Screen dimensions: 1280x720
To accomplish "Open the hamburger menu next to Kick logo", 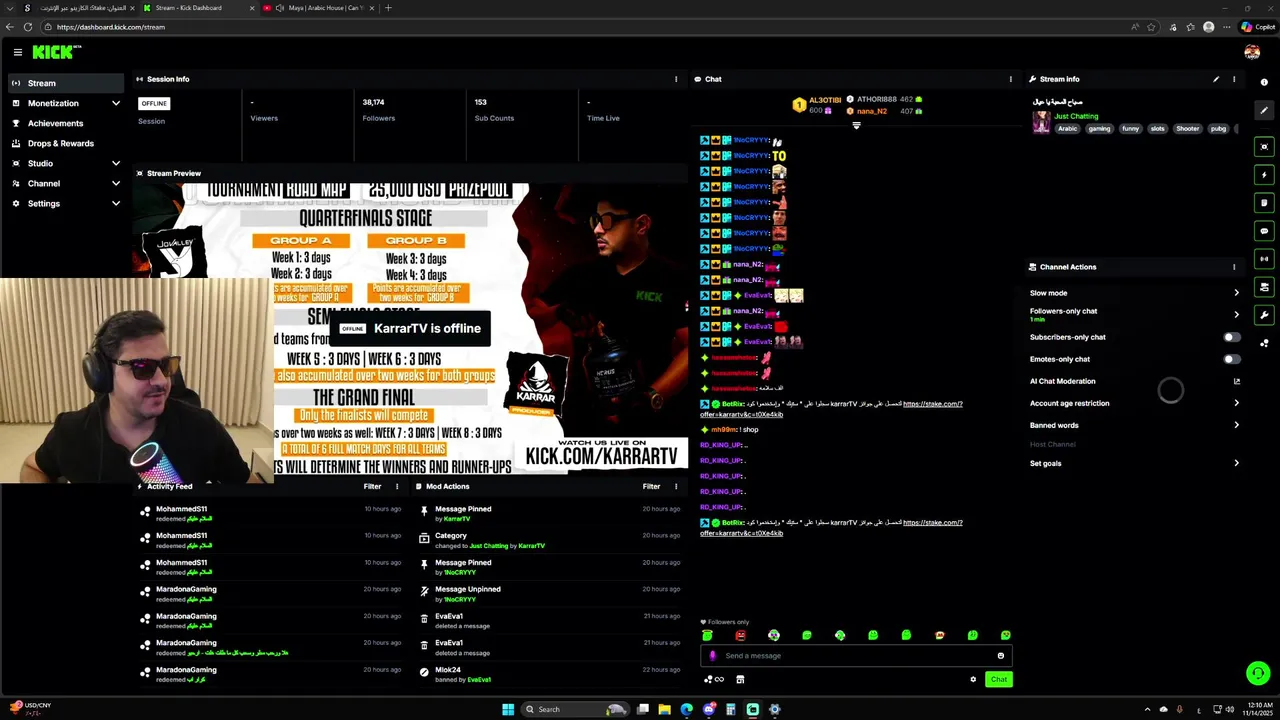I will pyautogui.click(x=17, y=52).
